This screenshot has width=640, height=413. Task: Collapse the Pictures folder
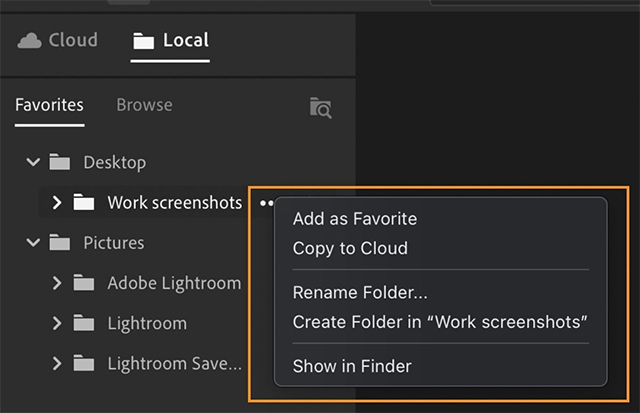pyautogui.click(x=33, y=242)
